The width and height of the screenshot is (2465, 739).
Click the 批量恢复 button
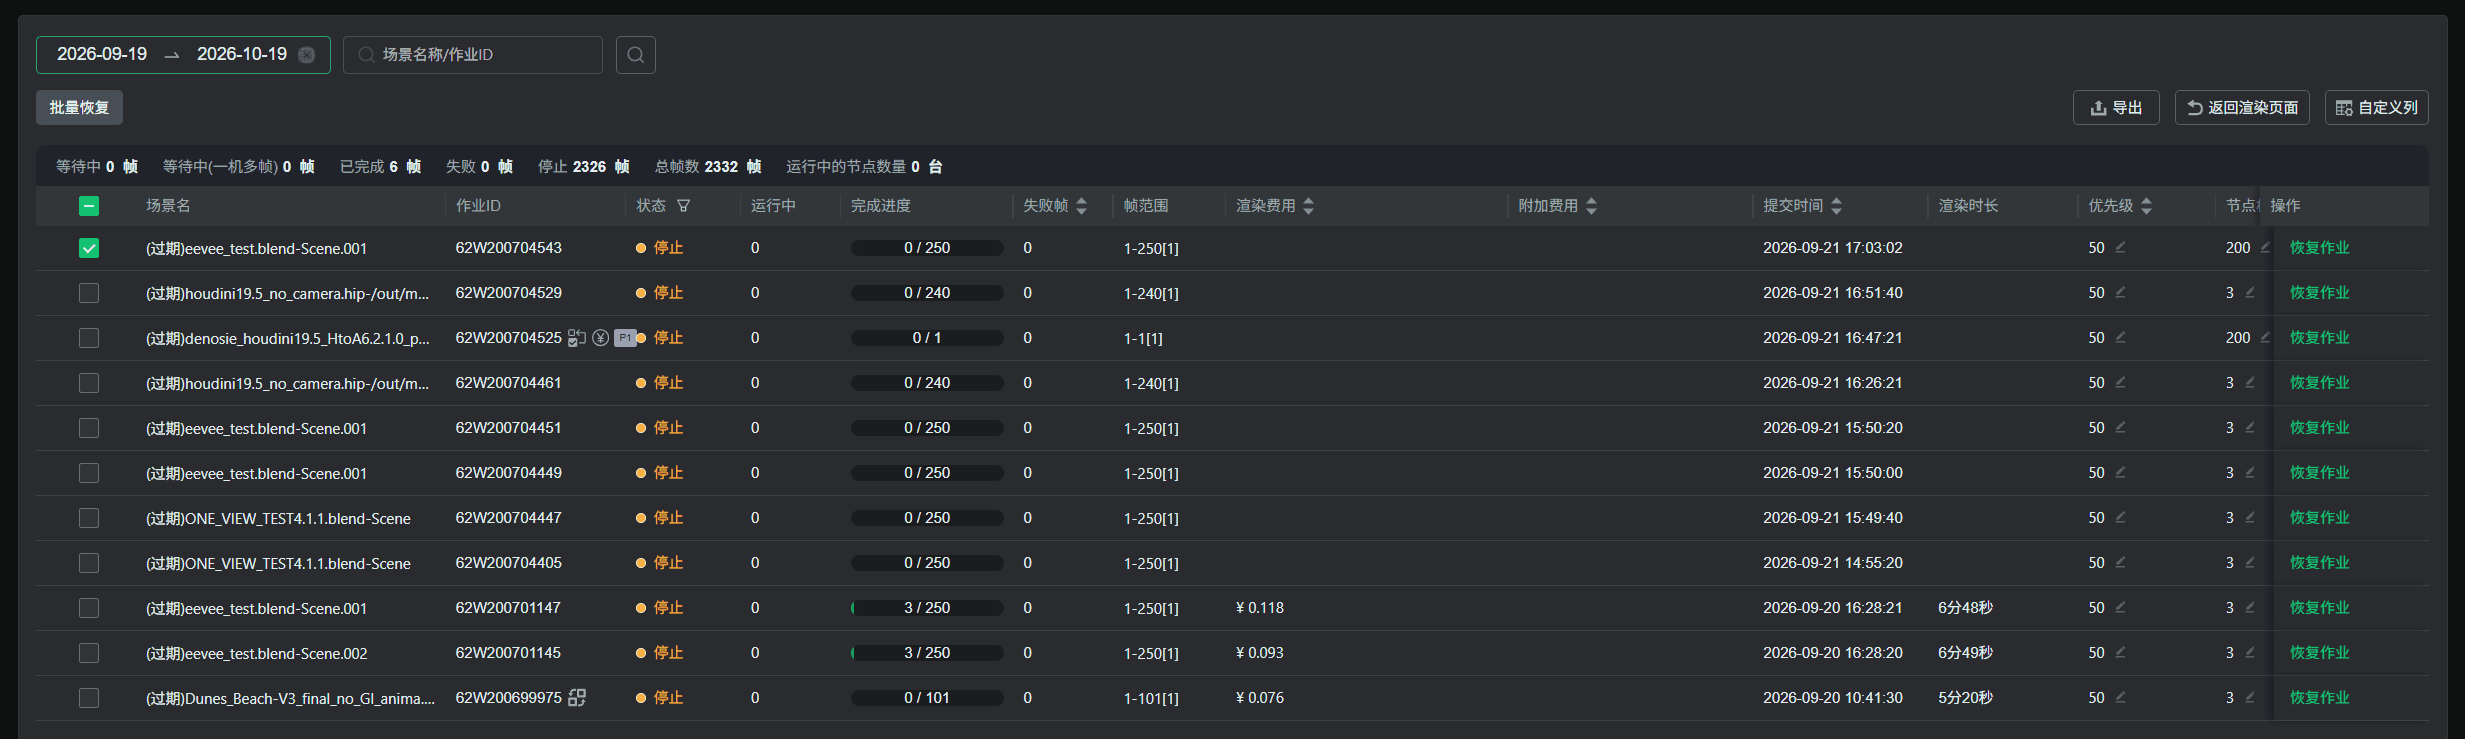[x=79, y=108]
